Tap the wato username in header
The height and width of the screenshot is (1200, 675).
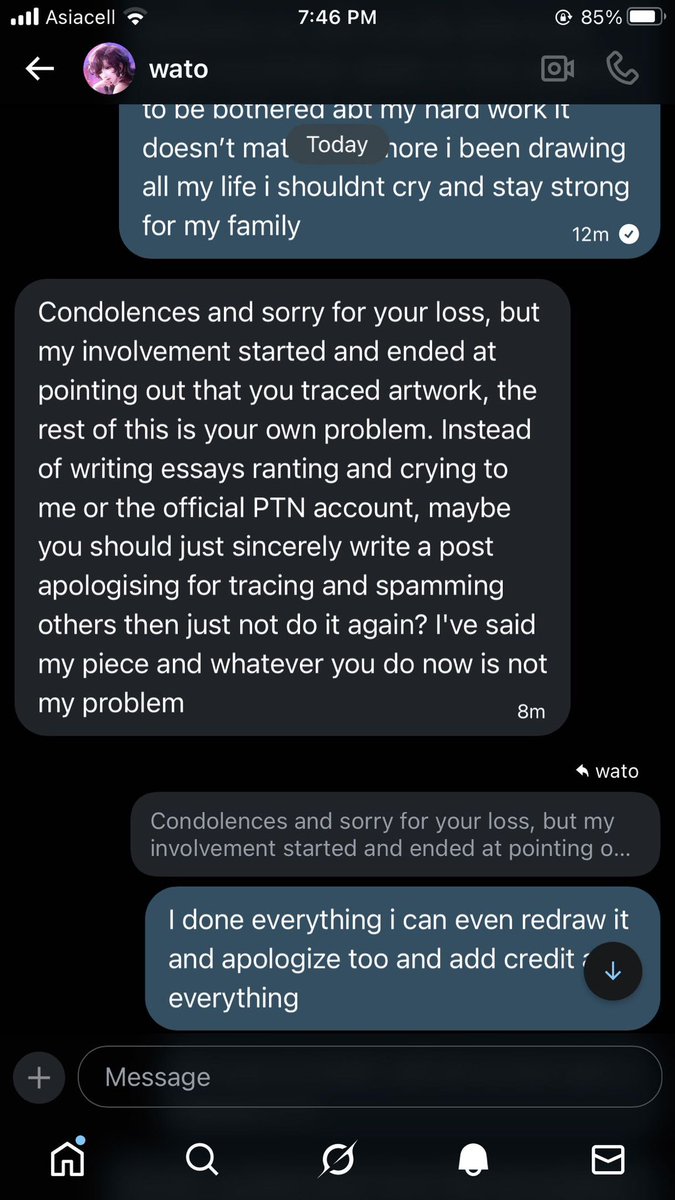(x=178, y=70)
